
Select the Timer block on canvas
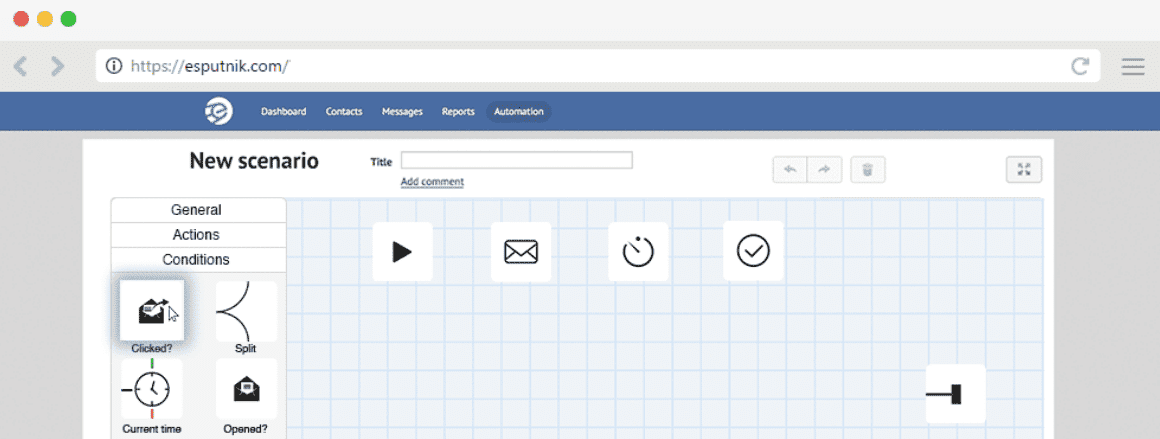coord(638,252)
